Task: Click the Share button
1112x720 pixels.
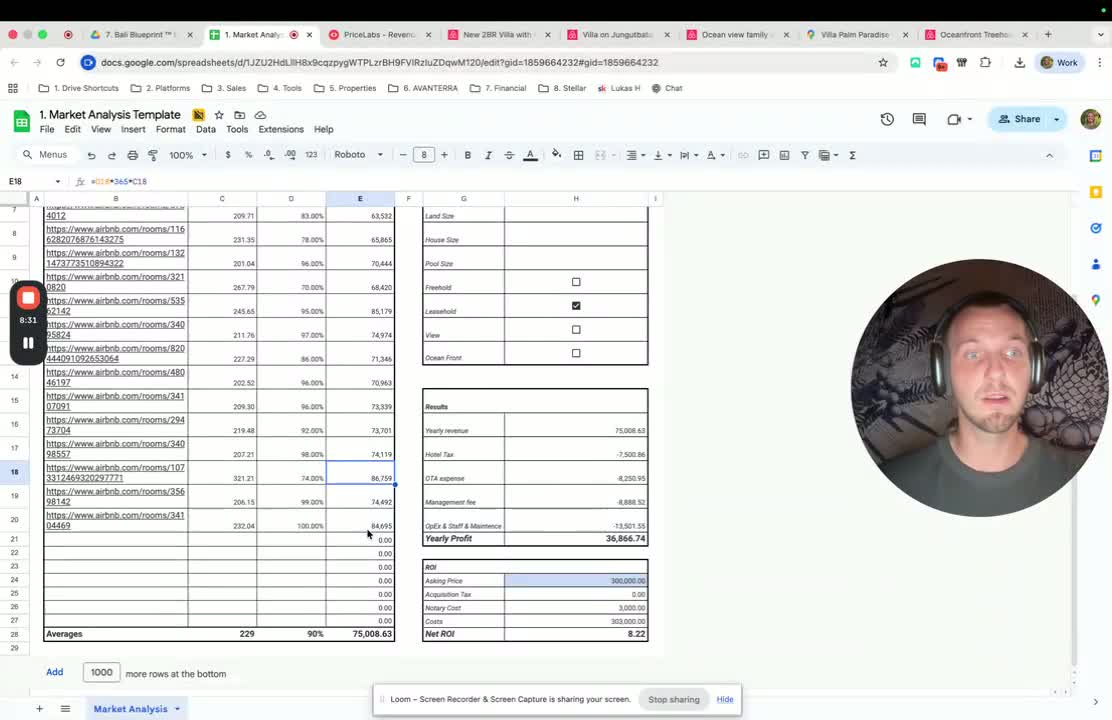Action: tap(1019, 119)
